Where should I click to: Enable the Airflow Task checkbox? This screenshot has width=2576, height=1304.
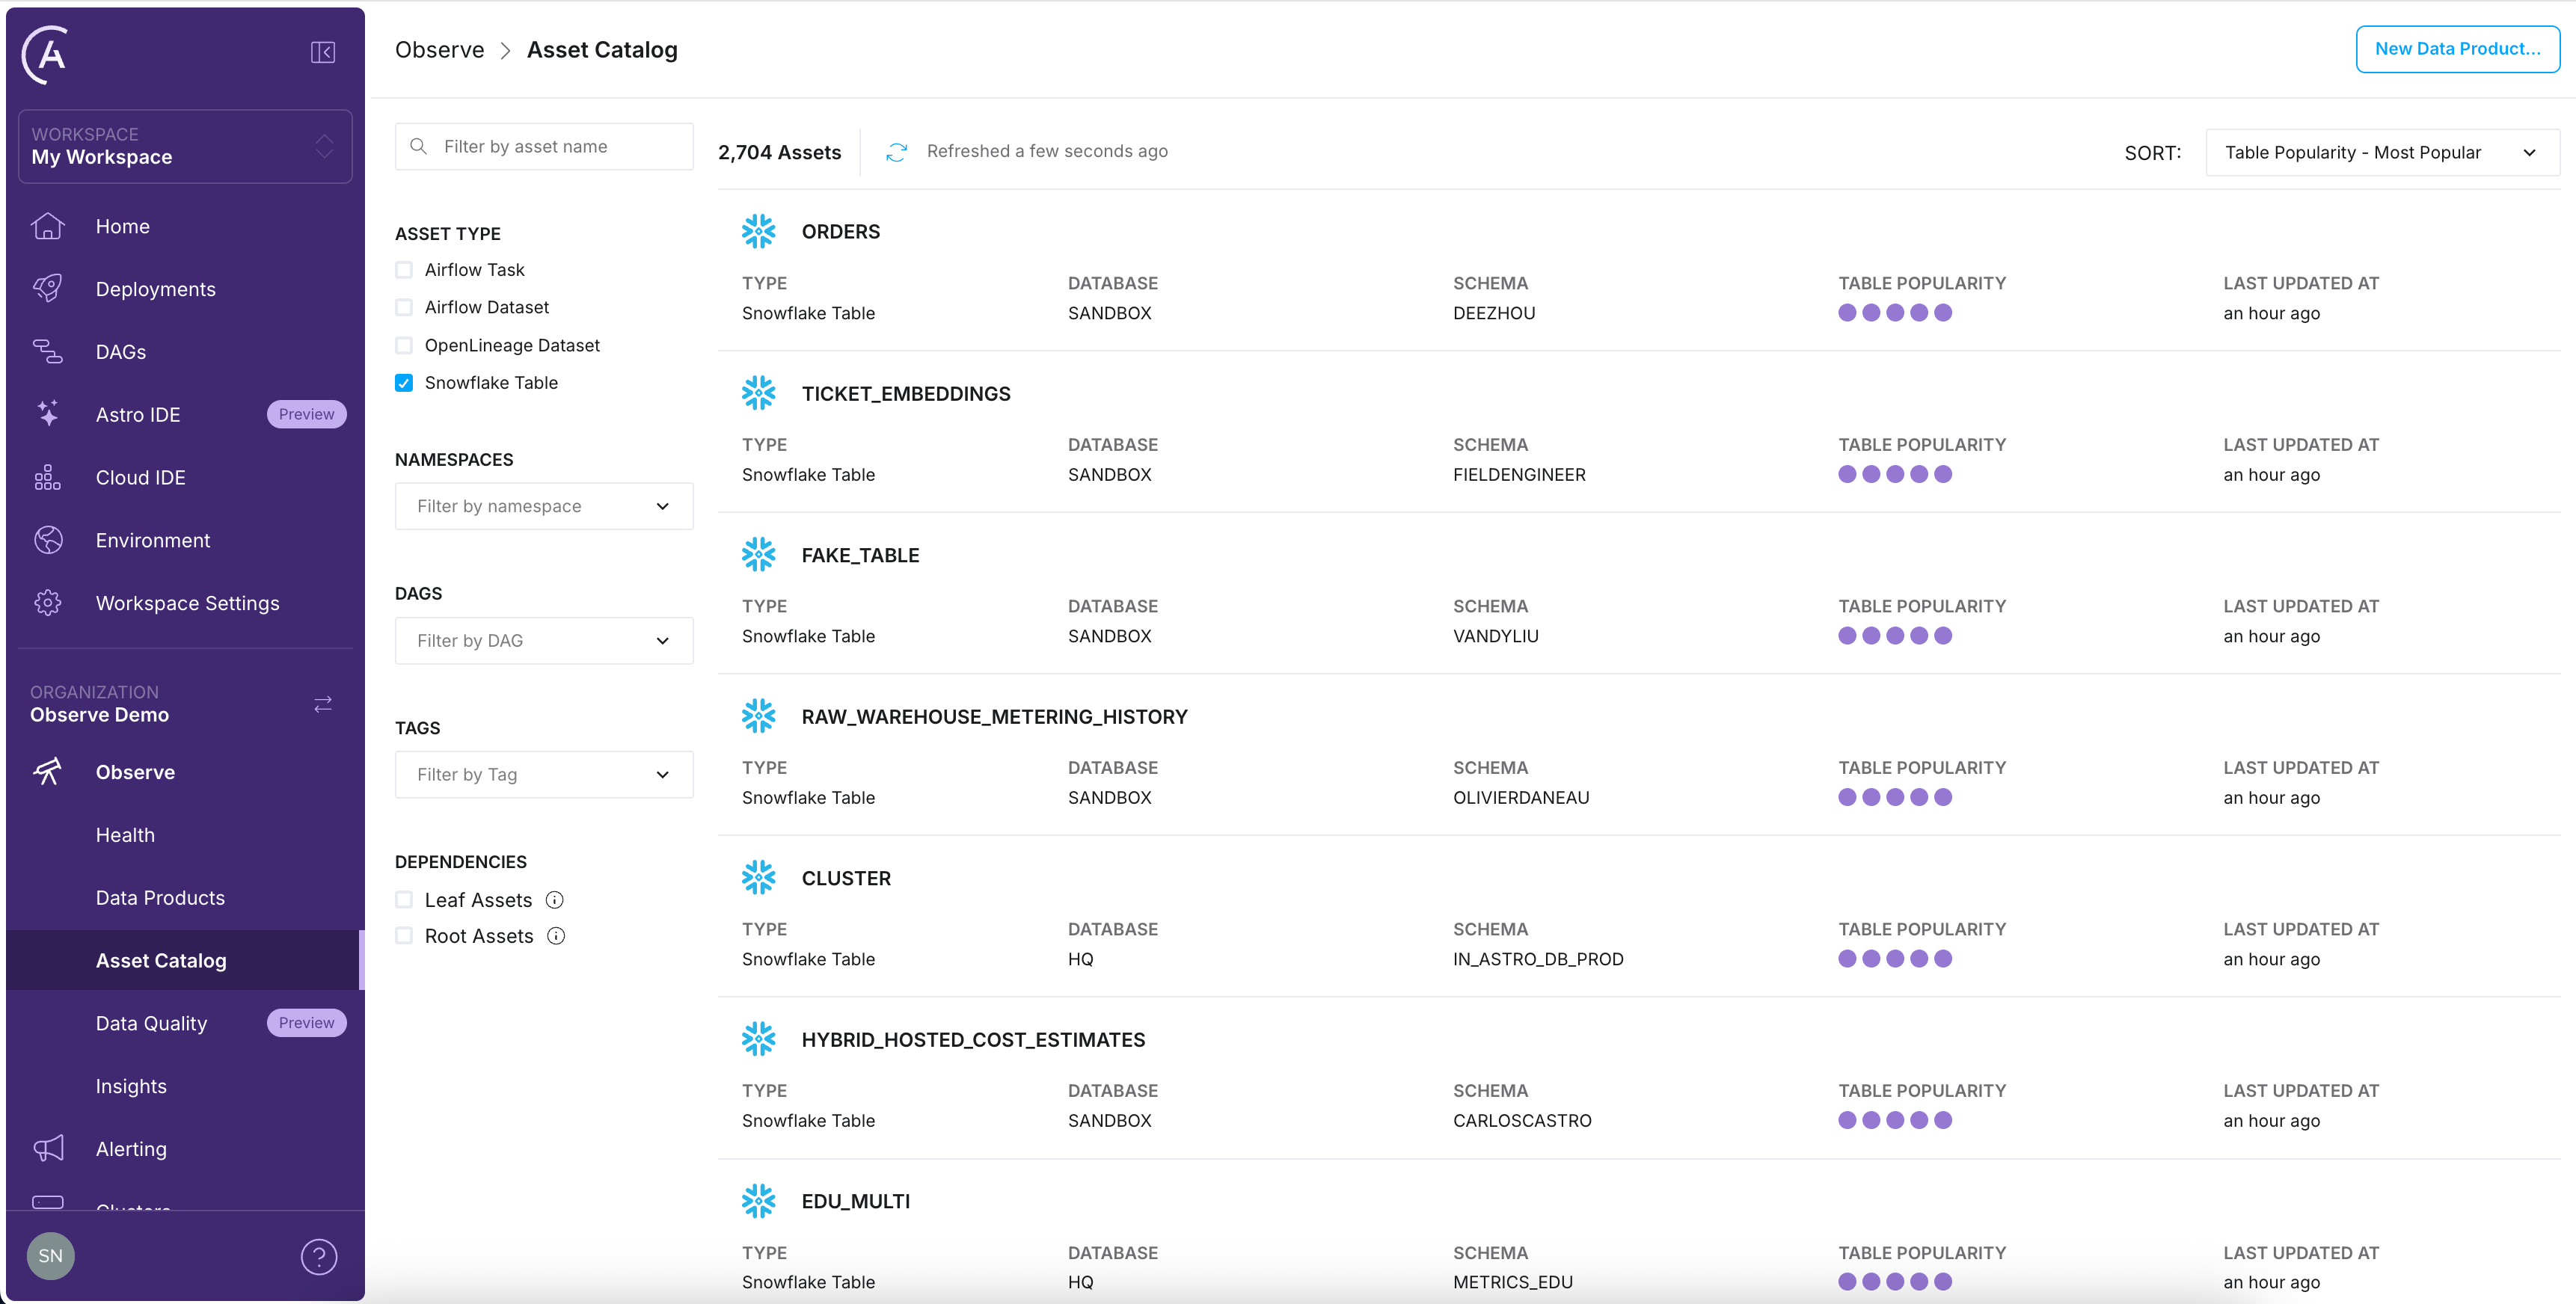click(404, 270)
